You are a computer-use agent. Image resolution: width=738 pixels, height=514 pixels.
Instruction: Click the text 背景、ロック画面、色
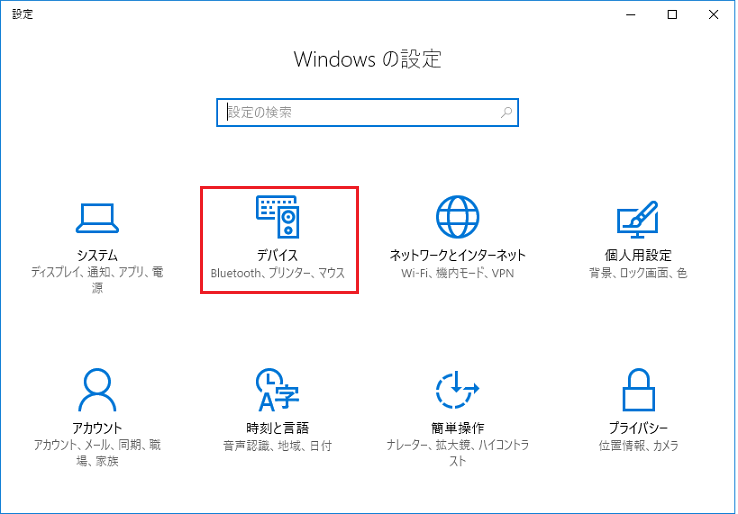click(x=638, y=273)
